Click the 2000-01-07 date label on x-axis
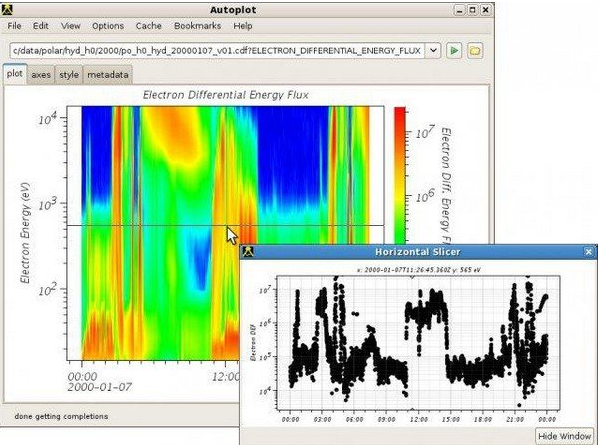The height and width of the screenshot is (445, 599). [x=100, y=387]
